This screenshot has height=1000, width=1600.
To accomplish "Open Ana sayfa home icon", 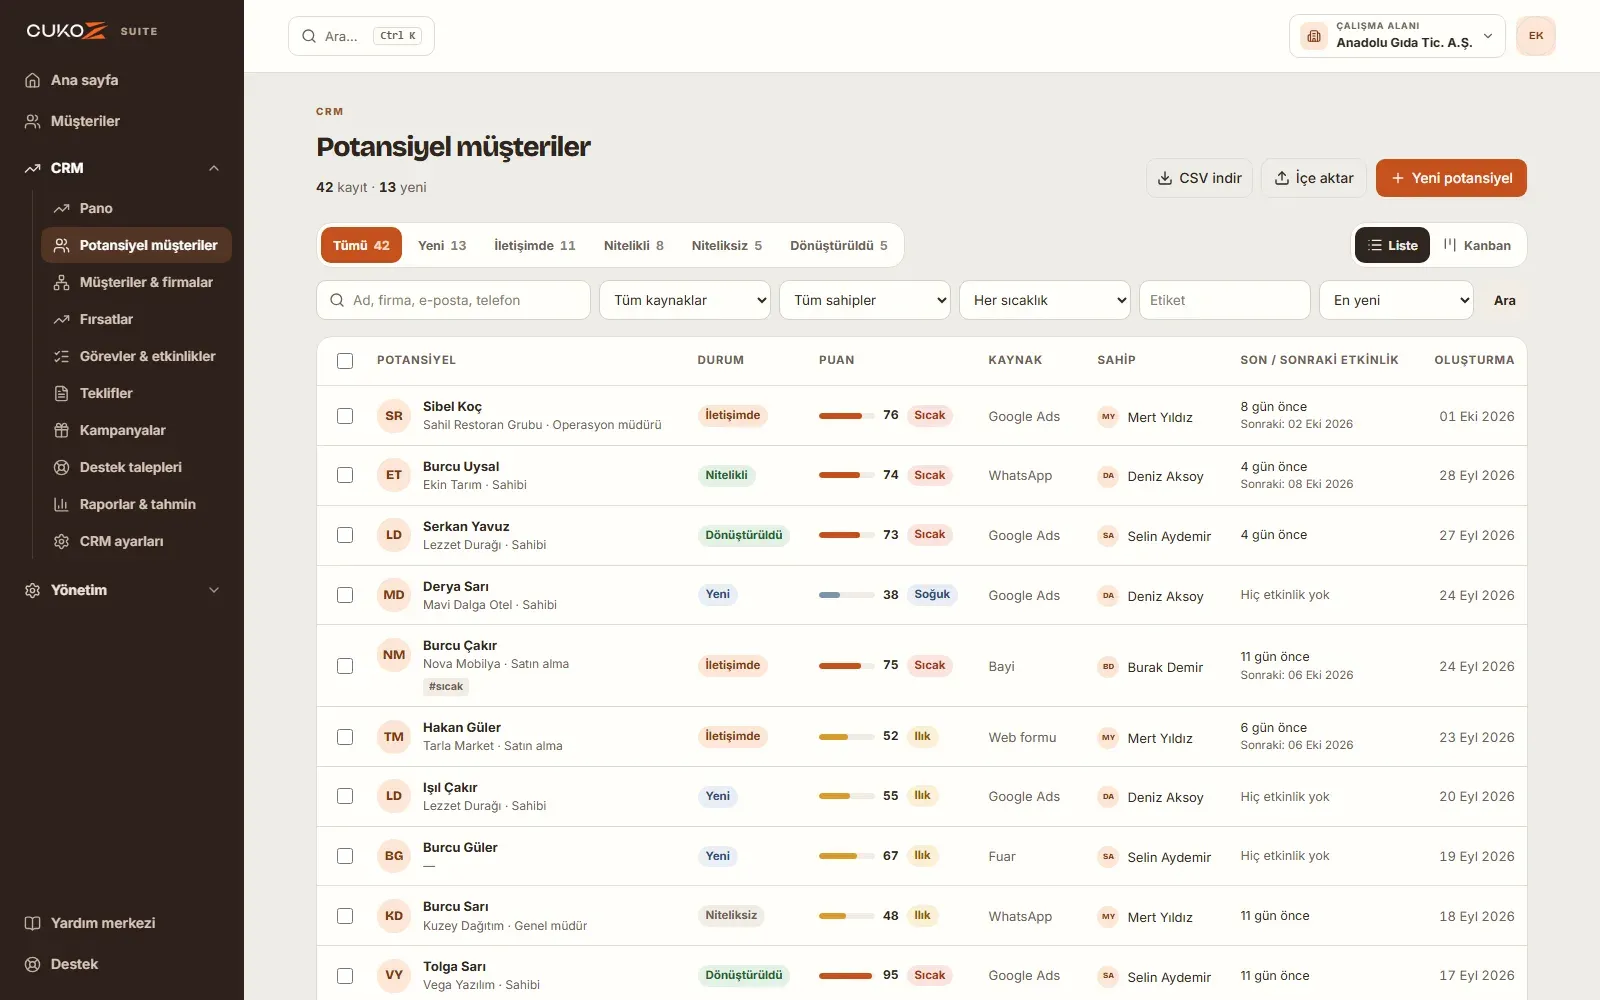I will (32, 80).
